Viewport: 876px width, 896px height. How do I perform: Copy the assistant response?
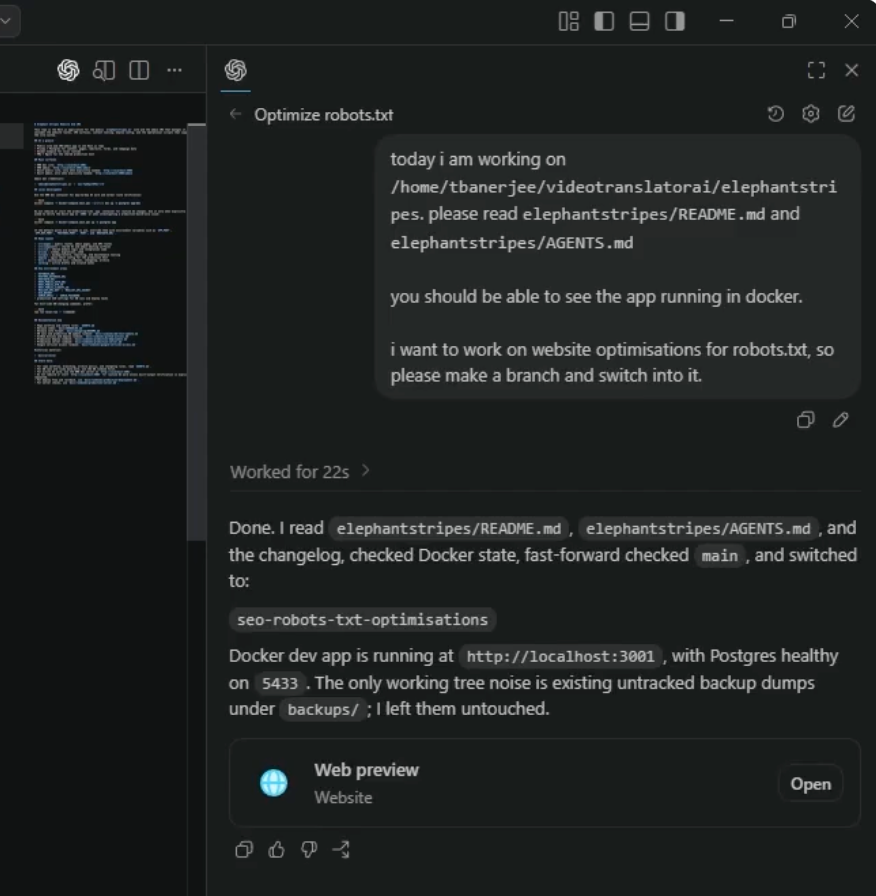point(244,850)
